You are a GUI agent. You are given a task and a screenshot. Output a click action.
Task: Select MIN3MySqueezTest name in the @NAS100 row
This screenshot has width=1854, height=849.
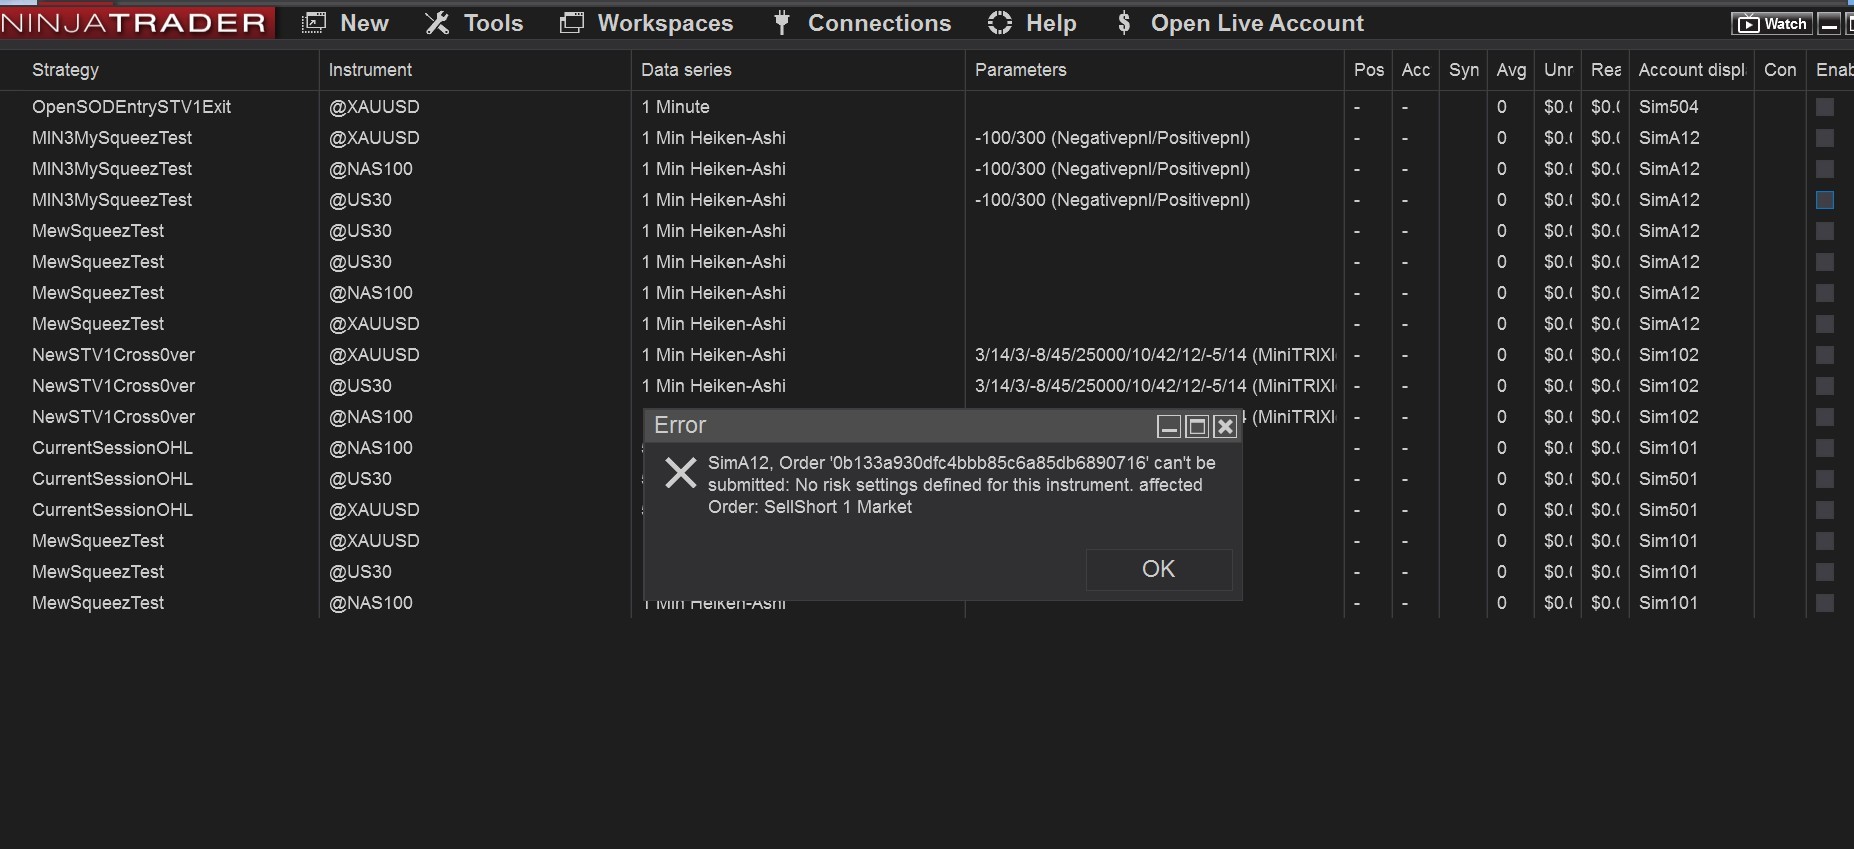112,169
